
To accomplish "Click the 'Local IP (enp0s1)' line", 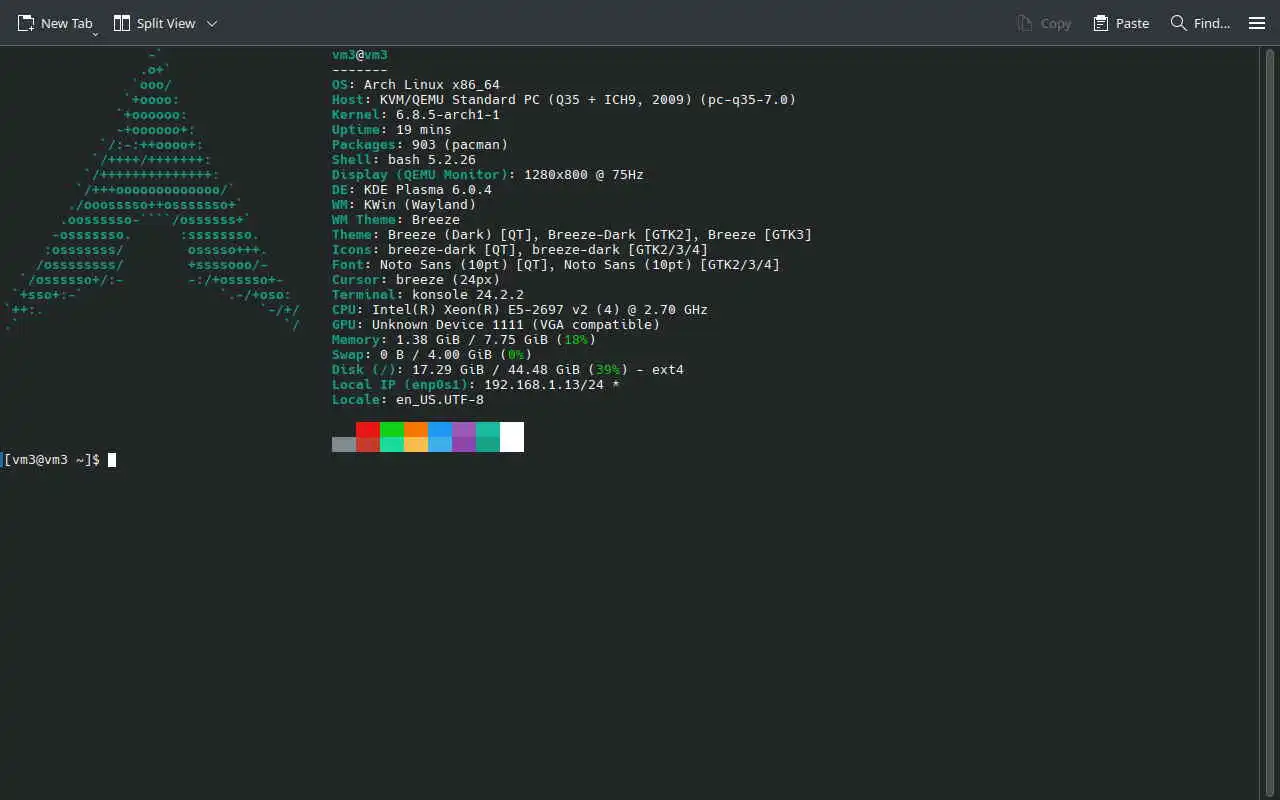I will [x=476, y=385].
